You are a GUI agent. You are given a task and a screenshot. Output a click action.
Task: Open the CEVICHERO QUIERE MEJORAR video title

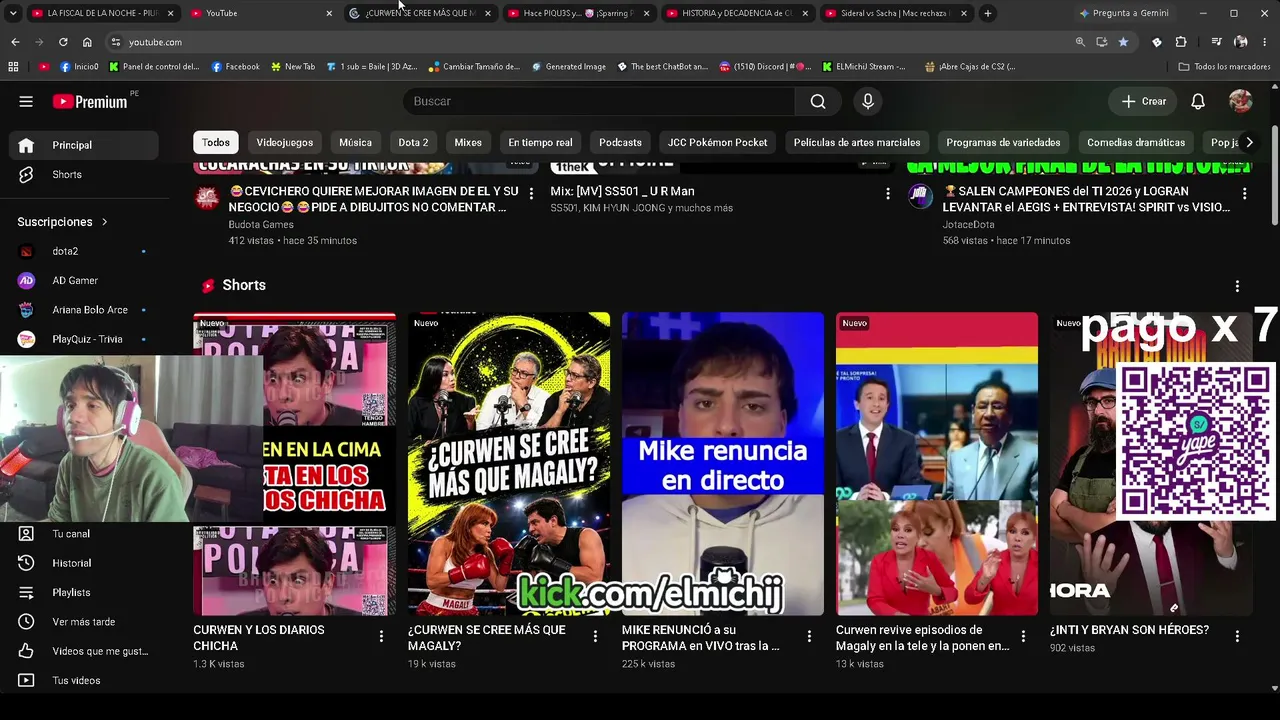(x=374, y=199)
